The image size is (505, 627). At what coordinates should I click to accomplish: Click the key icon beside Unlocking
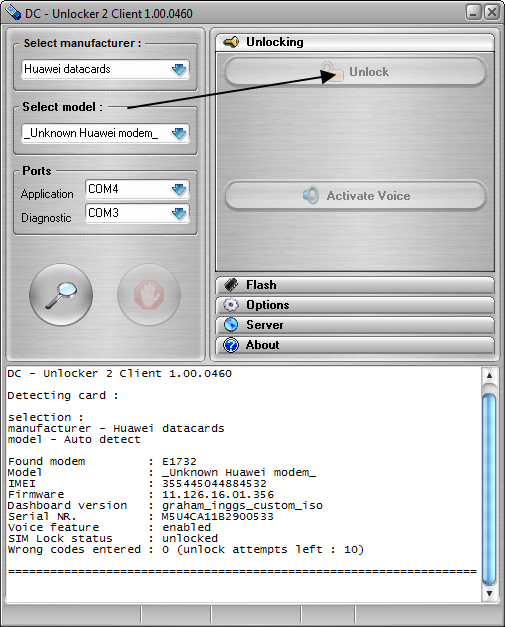(x=231, y=42)
